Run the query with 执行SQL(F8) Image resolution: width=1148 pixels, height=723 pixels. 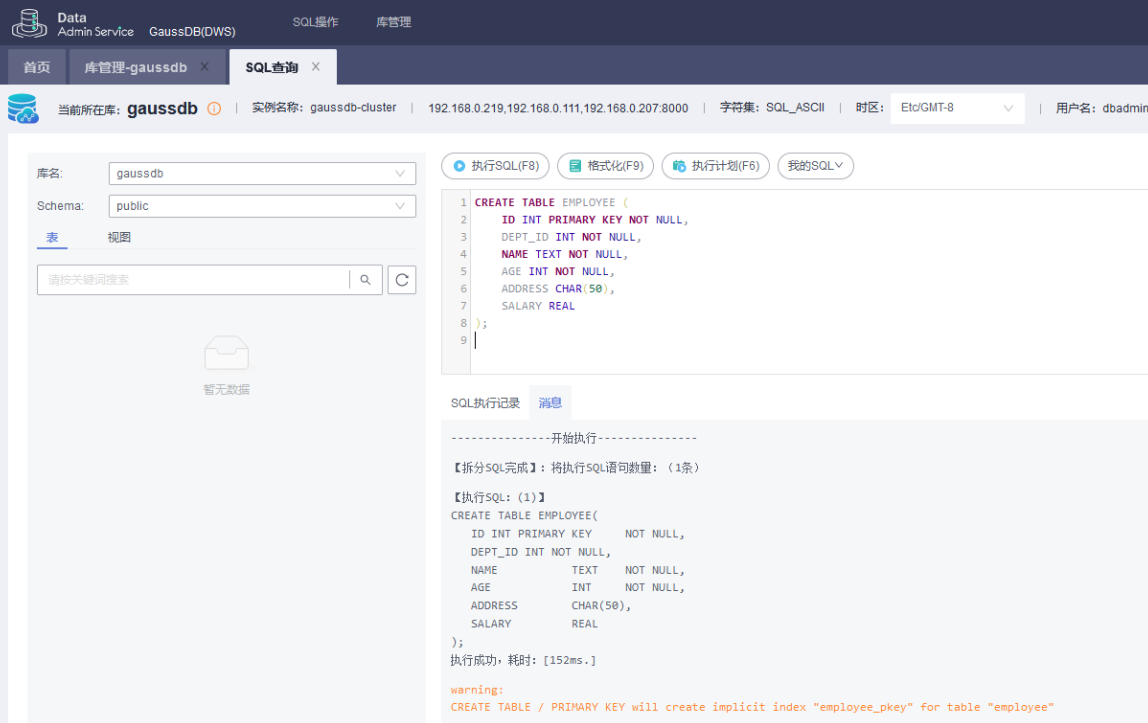[495, 166]
